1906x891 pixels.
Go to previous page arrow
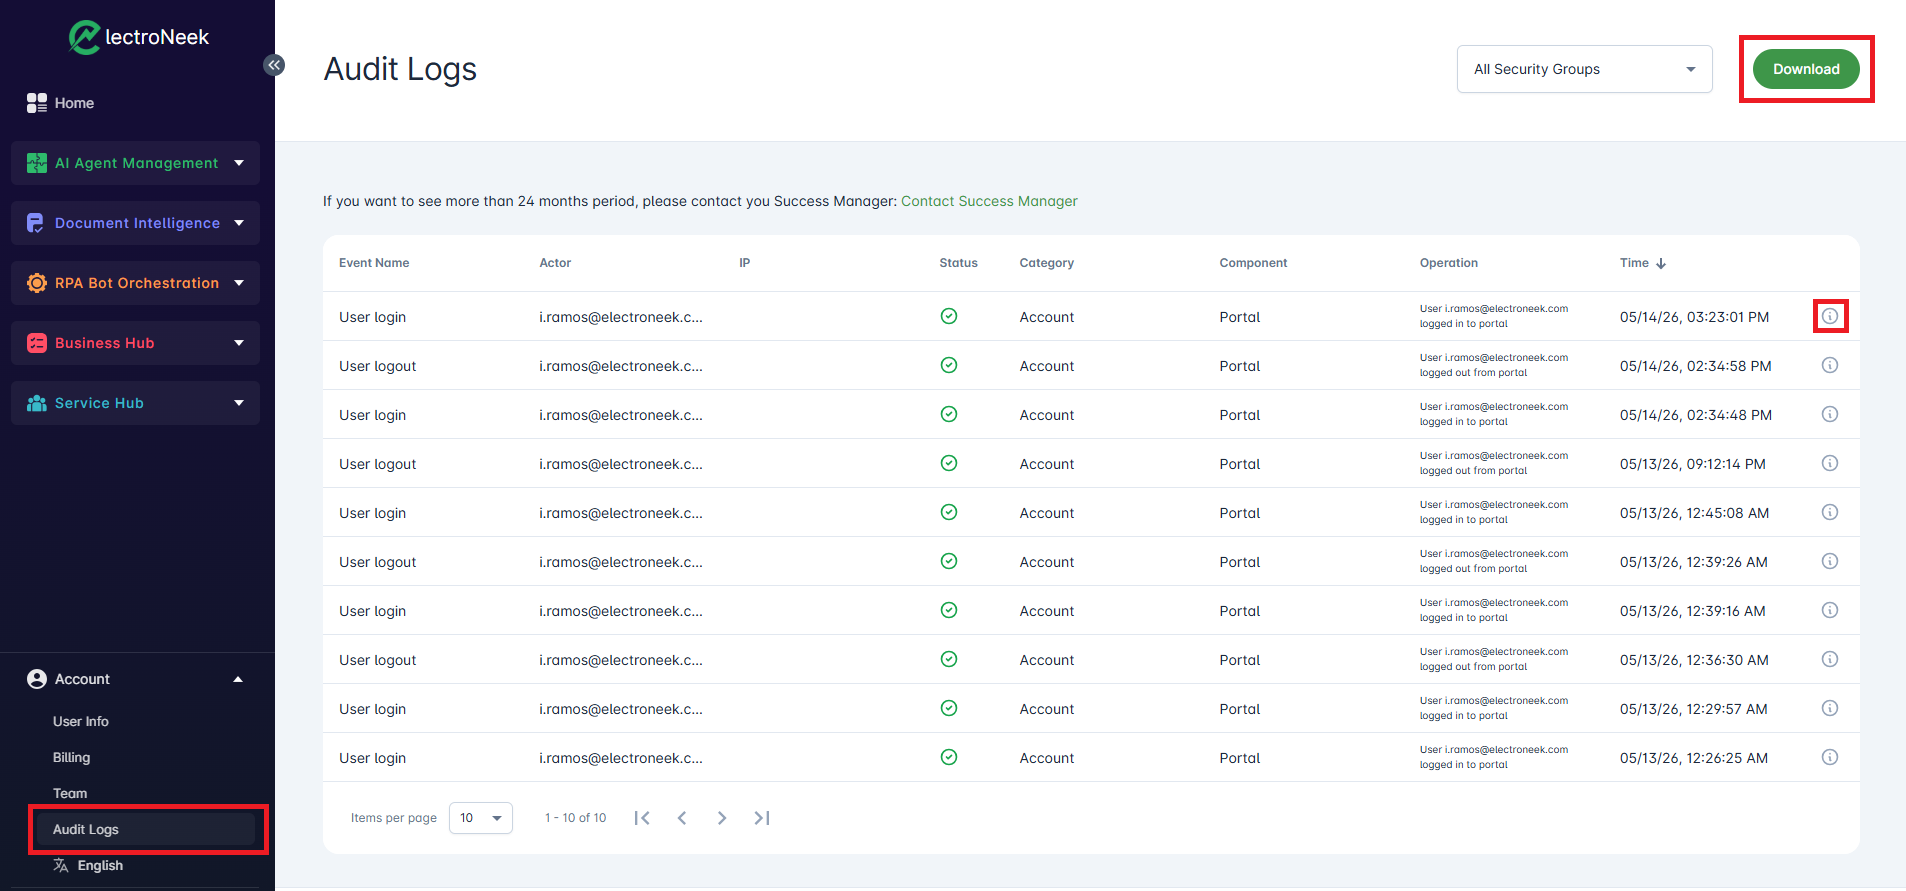[x=682, y=818]
